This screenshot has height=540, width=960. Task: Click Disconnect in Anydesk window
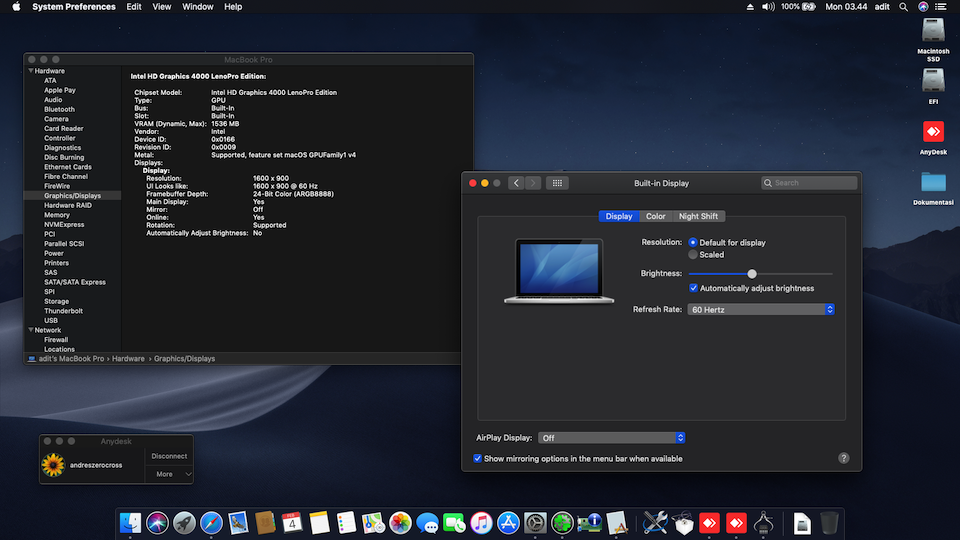(x=169, y=456)
